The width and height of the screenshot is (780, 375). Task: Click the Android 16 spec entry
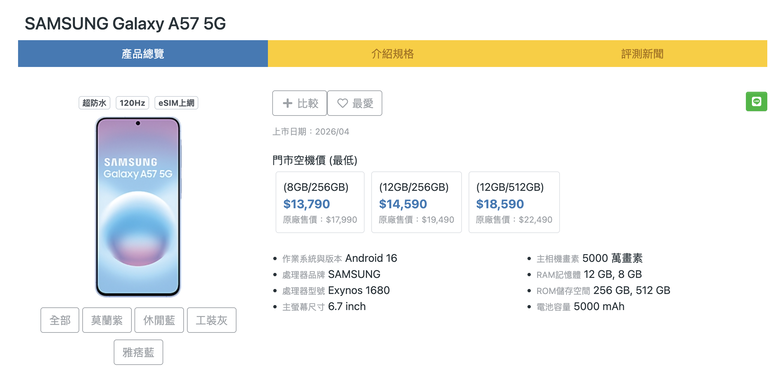[340, 258]
